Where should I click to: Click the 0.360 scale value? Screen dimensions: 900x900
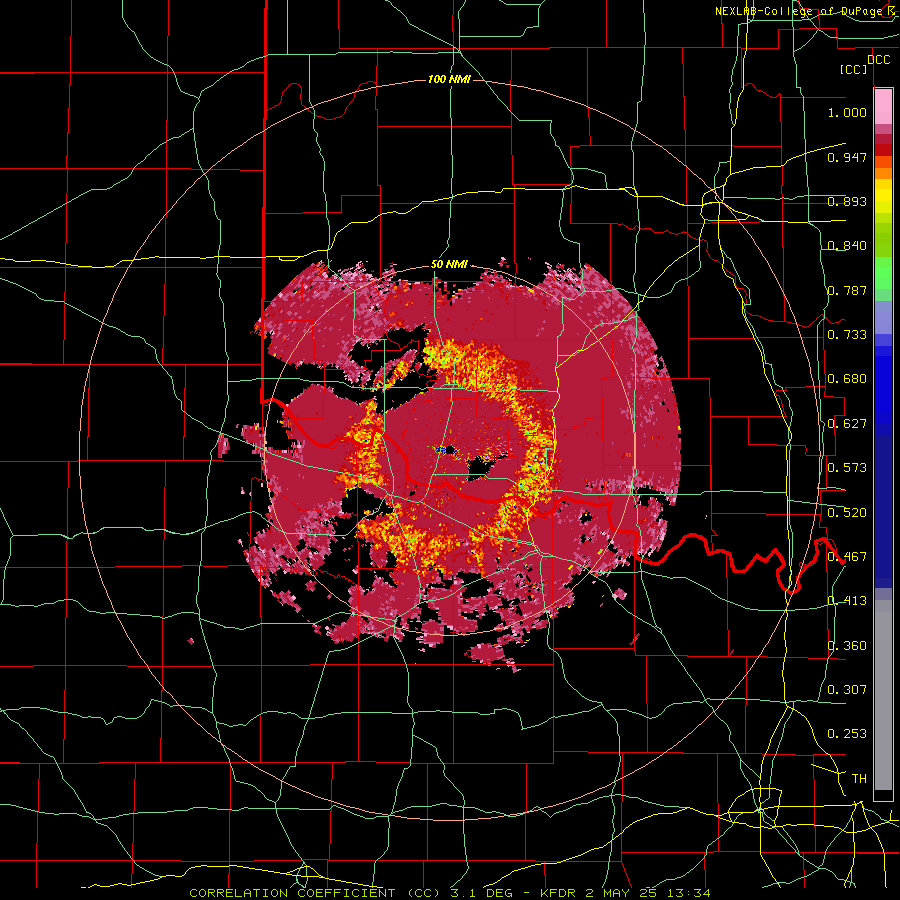click(847, 646)
